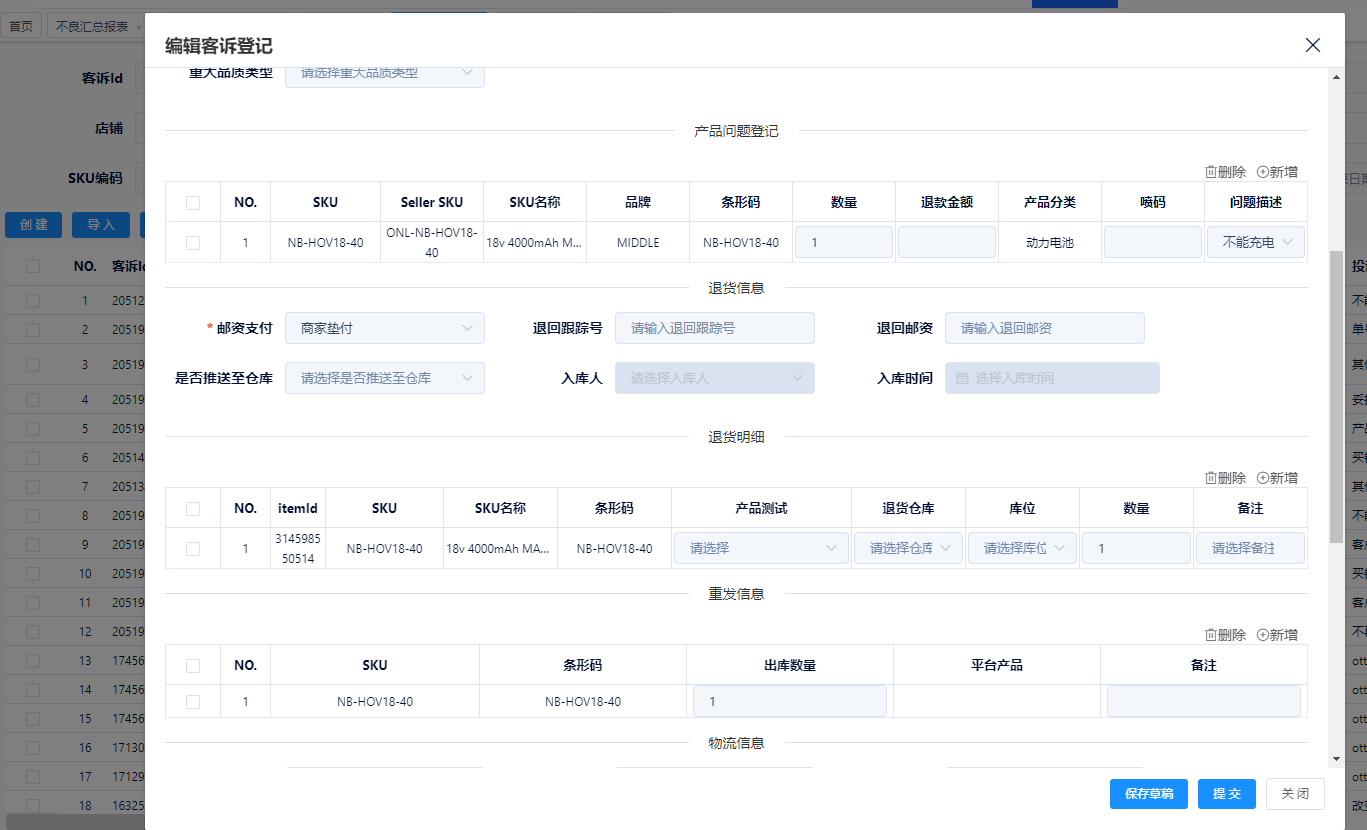Screen dimensions: 1367x830
Task: Click 新增 add icon in 重发信息 section
Action: (1263, 635)
